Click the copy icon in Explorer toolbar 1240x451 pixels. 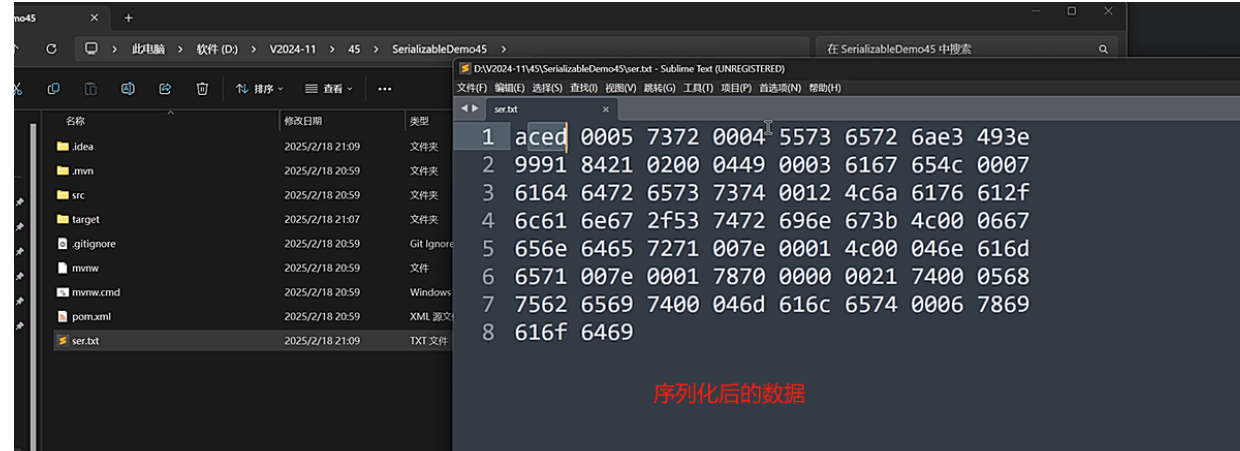pos(54,88)
